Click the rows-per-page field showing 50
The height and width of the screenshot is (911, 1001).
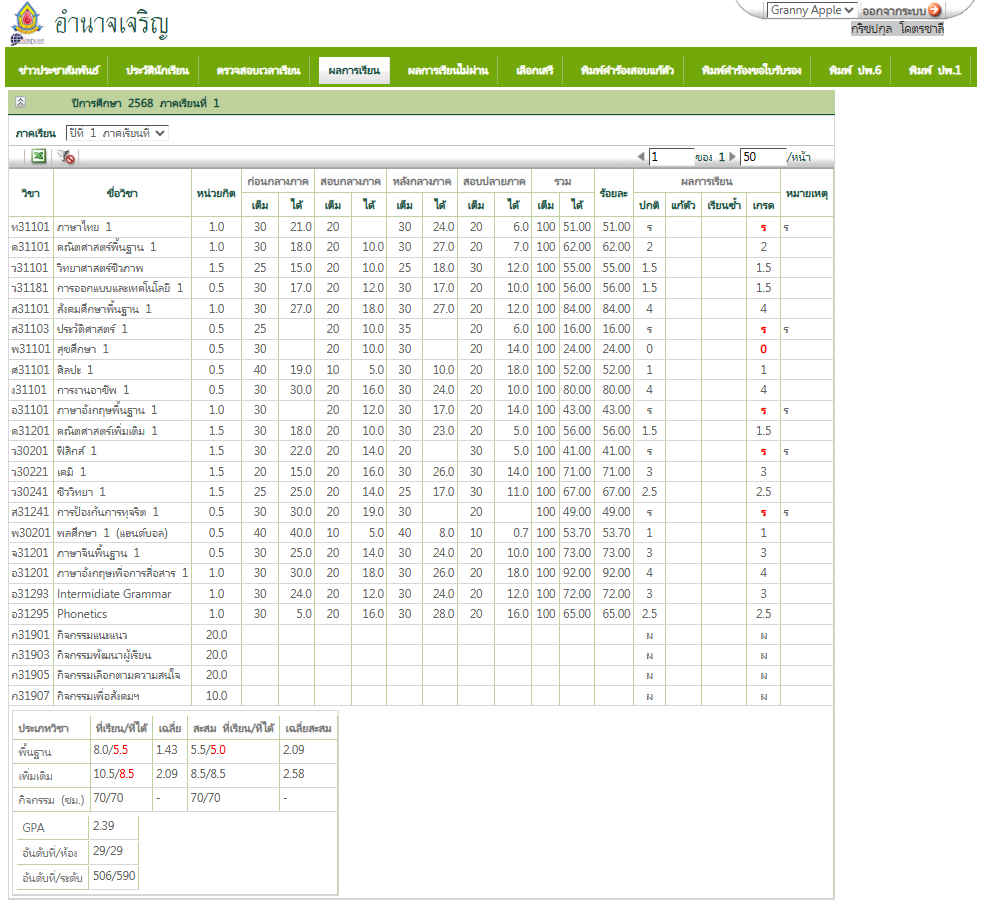pos(762,157)
